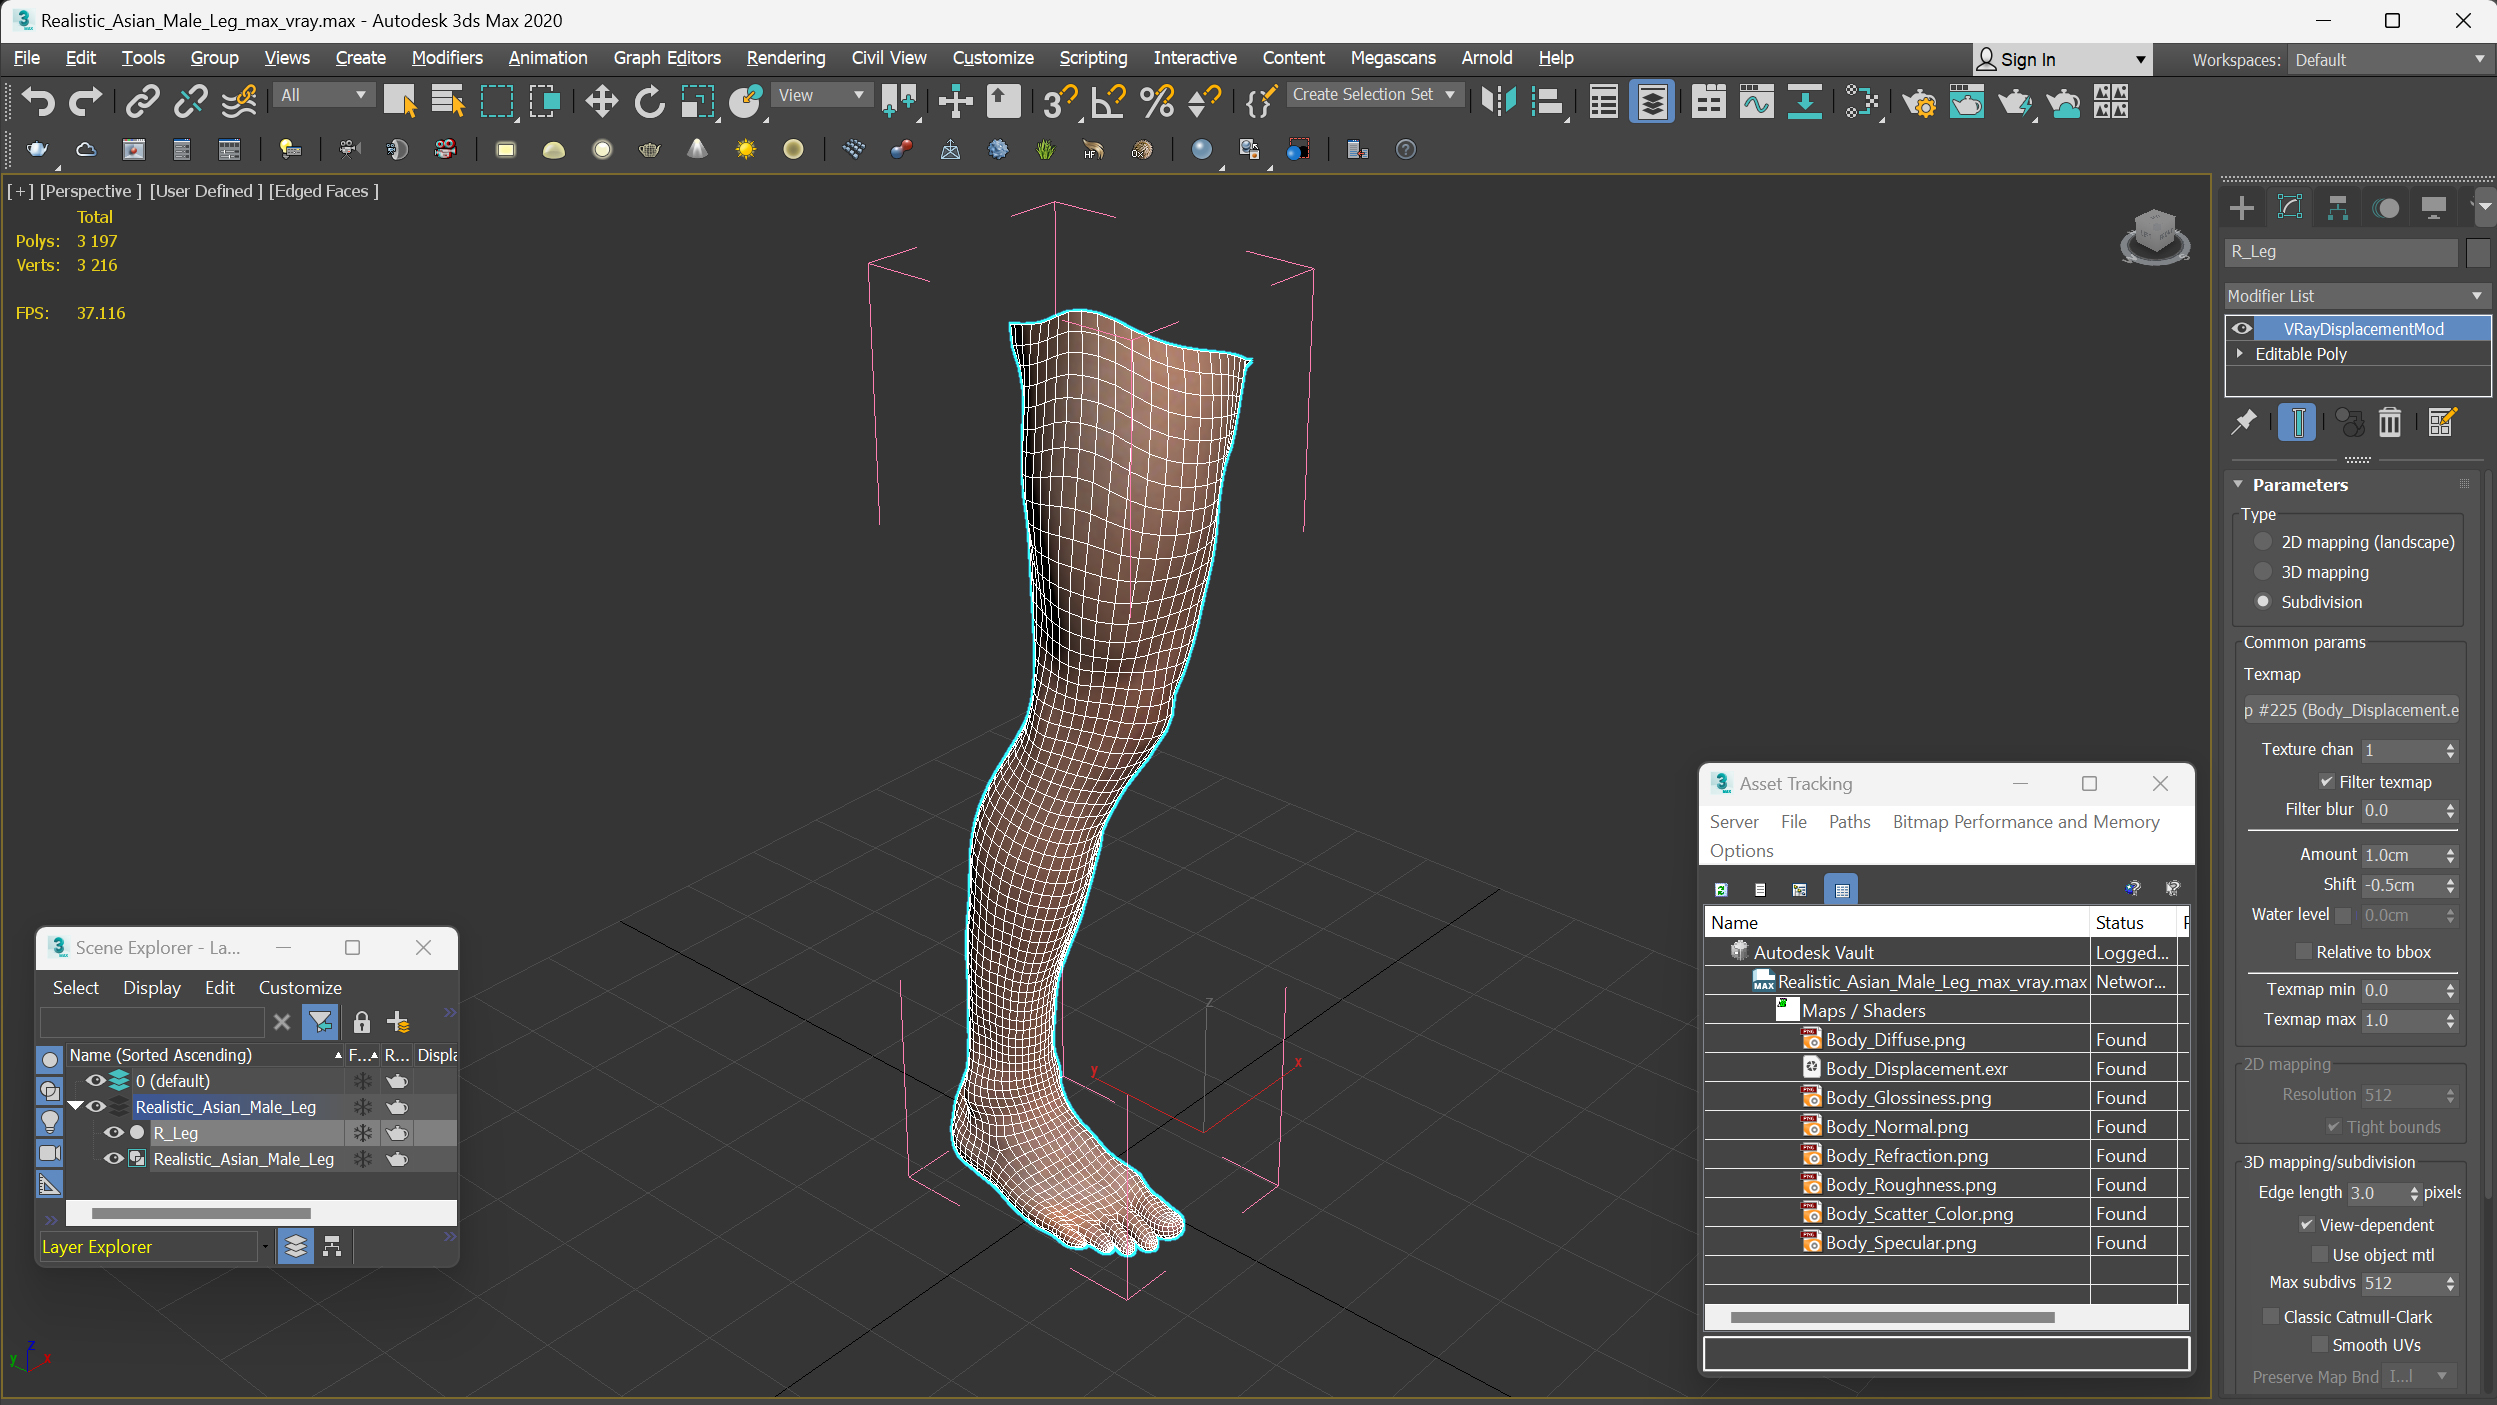2497x1405 pixels.
Task: Toggle the View-dependent checkbox
Action: pyautogui.click(x=2307, y=1225)
